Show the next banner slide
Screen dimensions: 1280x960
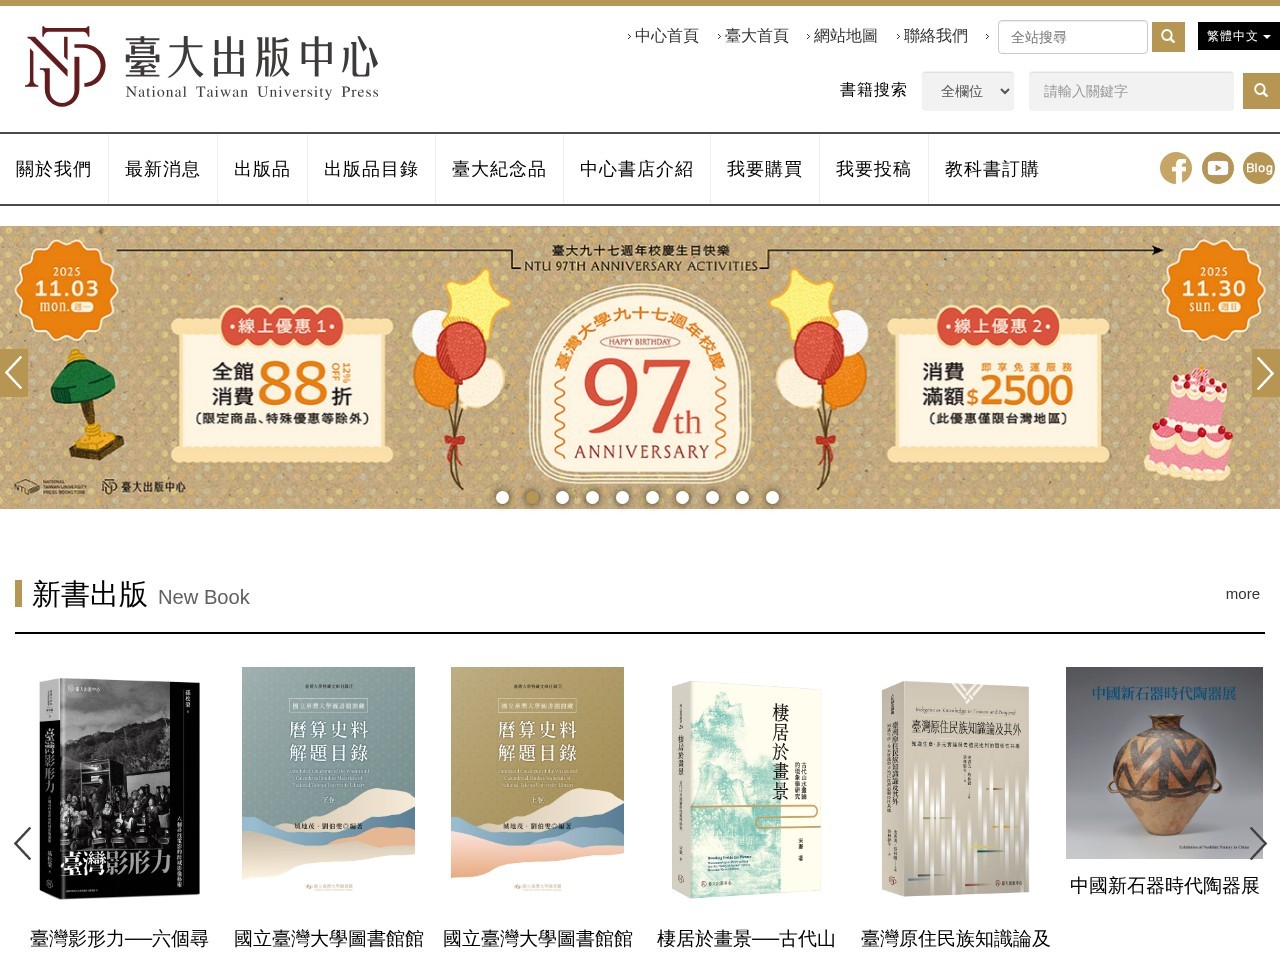click(1266, 373)
